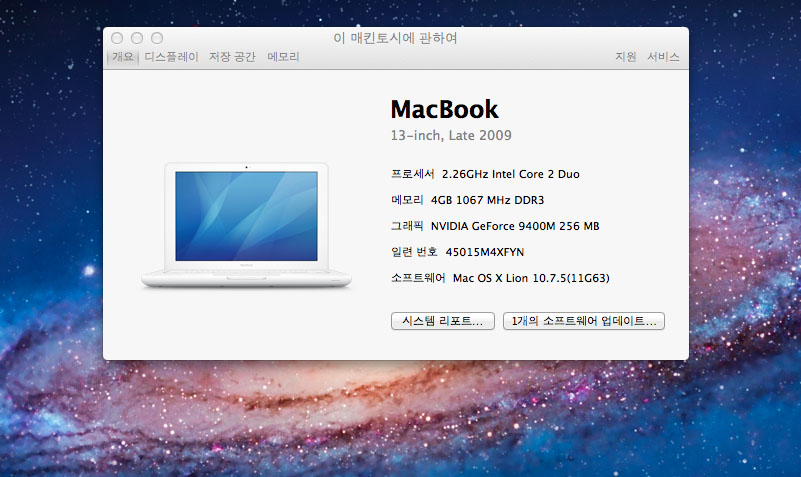The height and width of the screenshot is (477, 801).
Task: Click the white MacBook laptop image
Action: [246, 225]
